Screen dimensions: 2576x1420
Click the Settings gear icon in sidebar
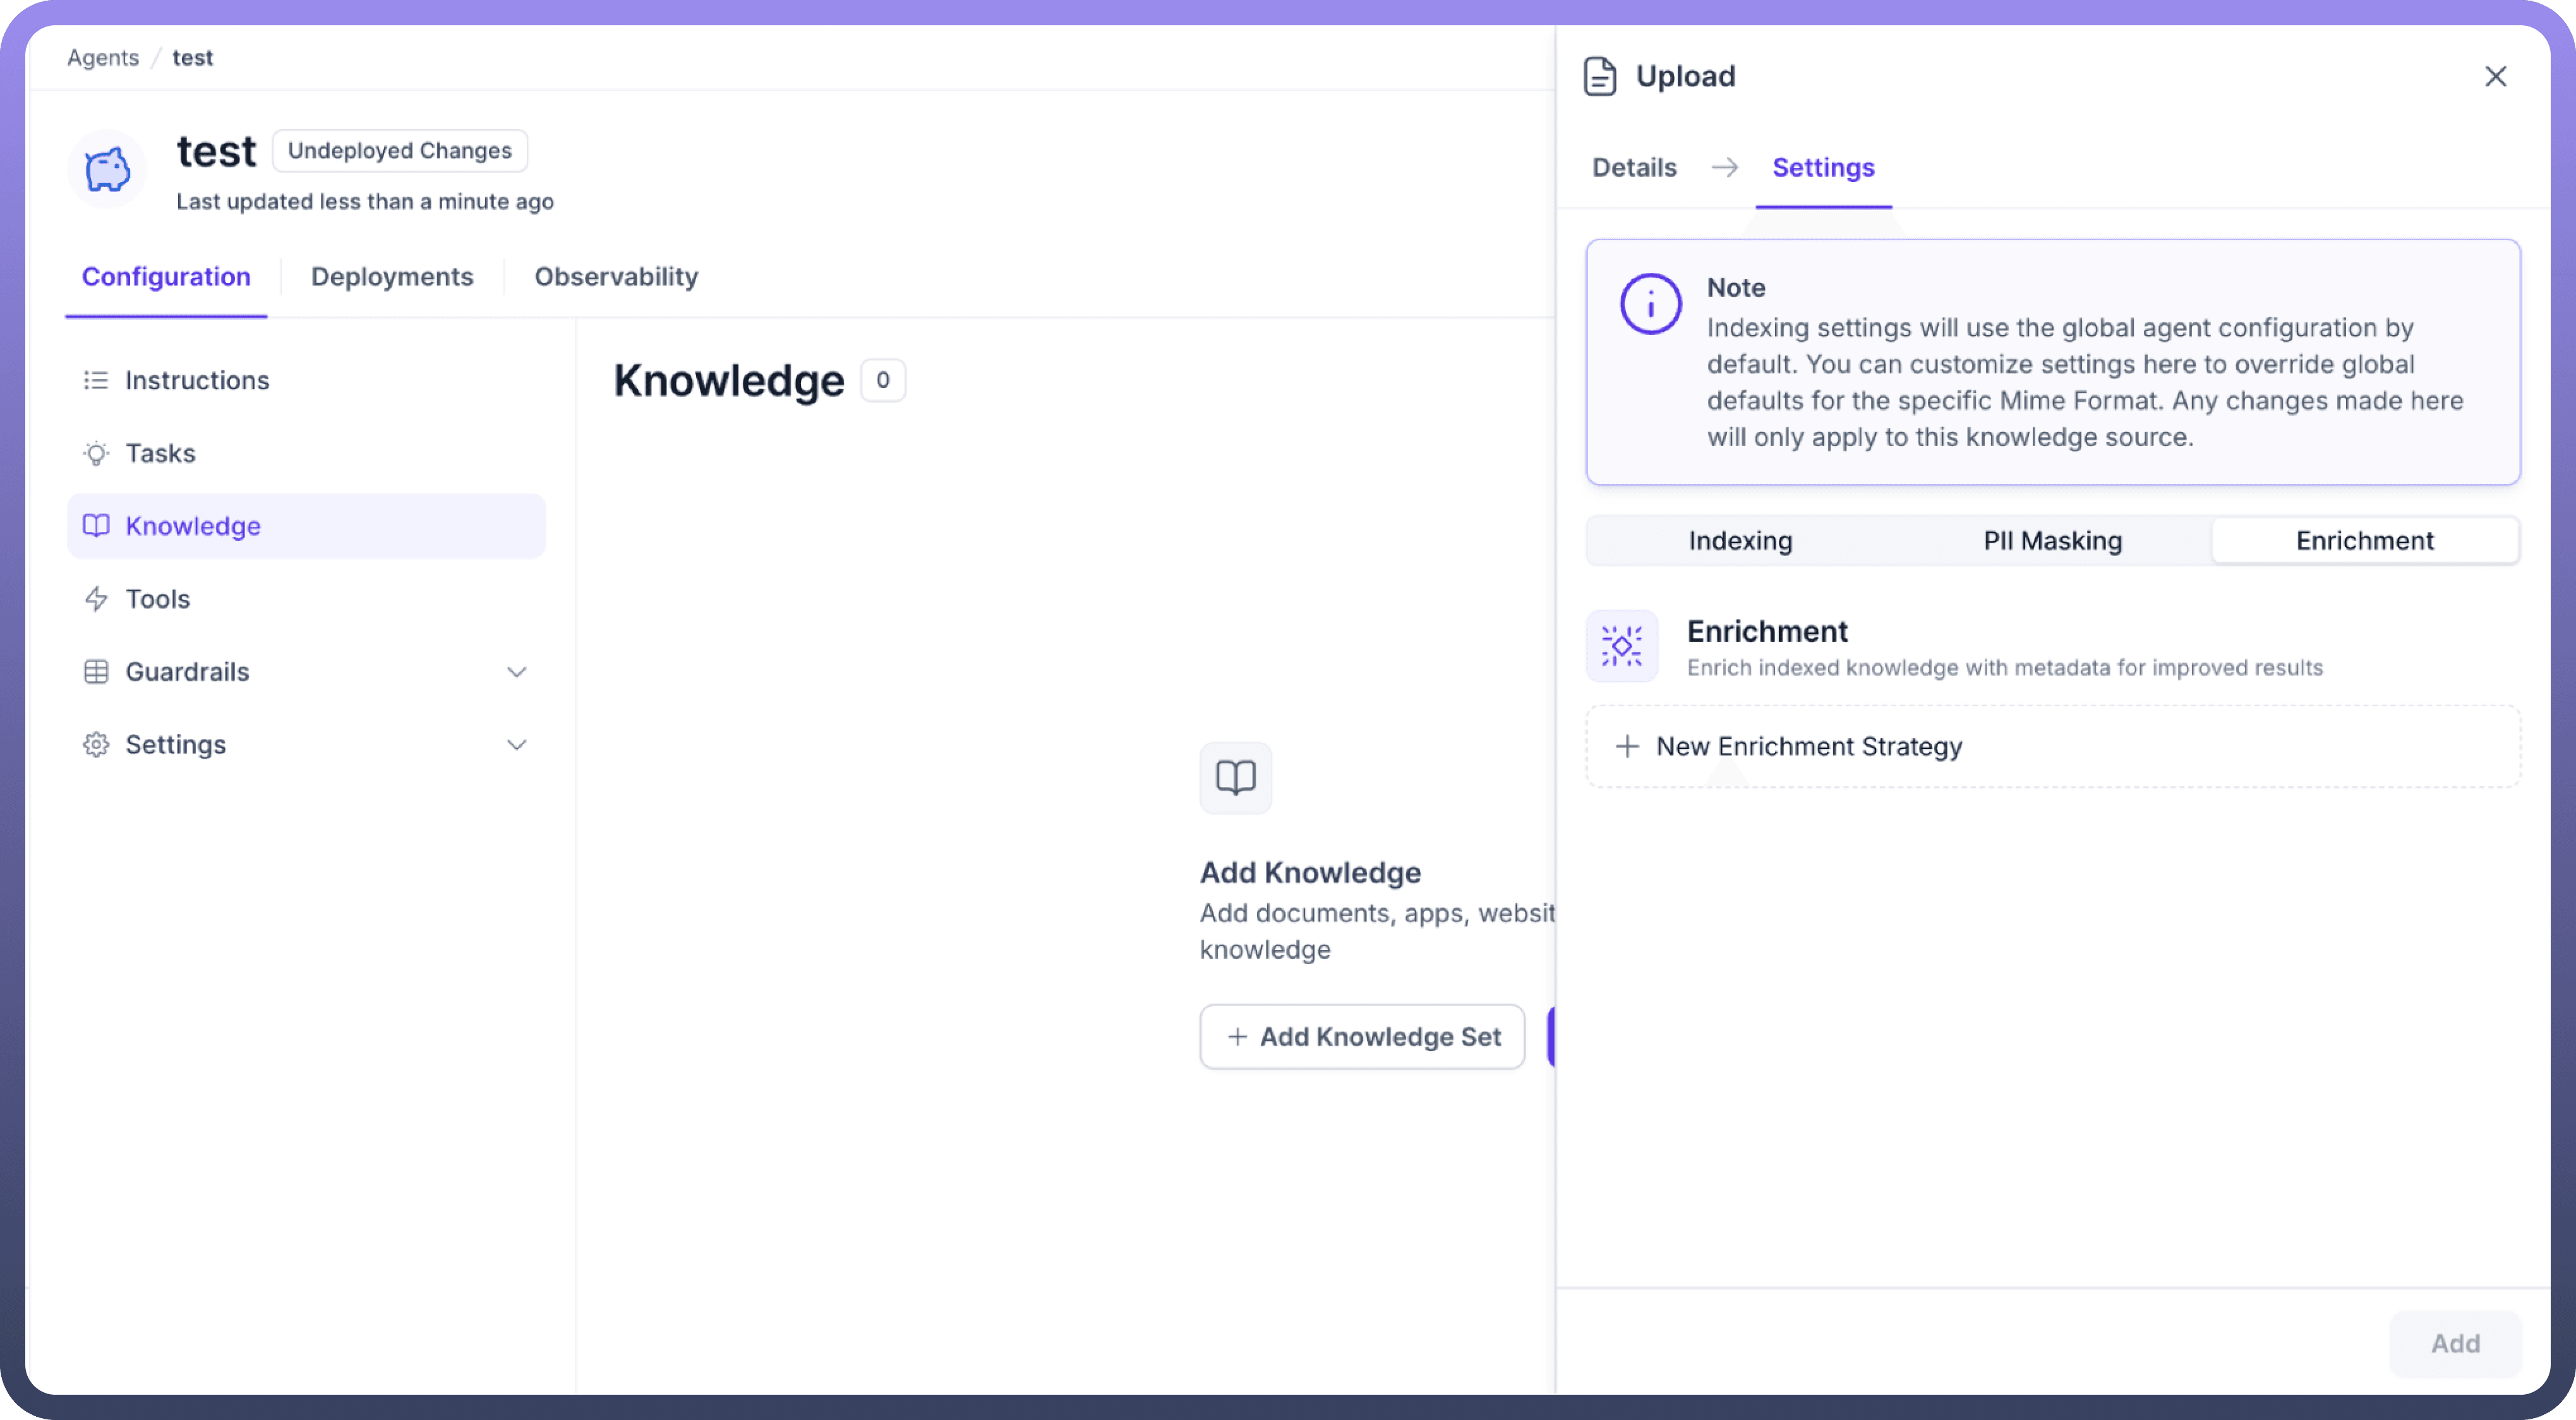coord(96,745)
